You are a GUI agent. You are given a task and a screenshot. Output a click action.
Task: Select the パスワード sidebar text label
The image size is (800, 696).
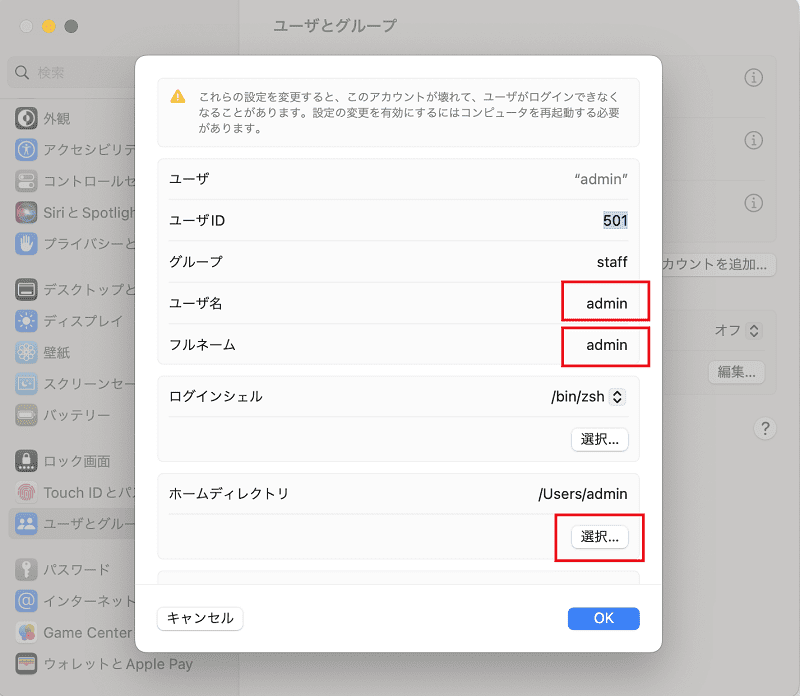pos(77,569)
